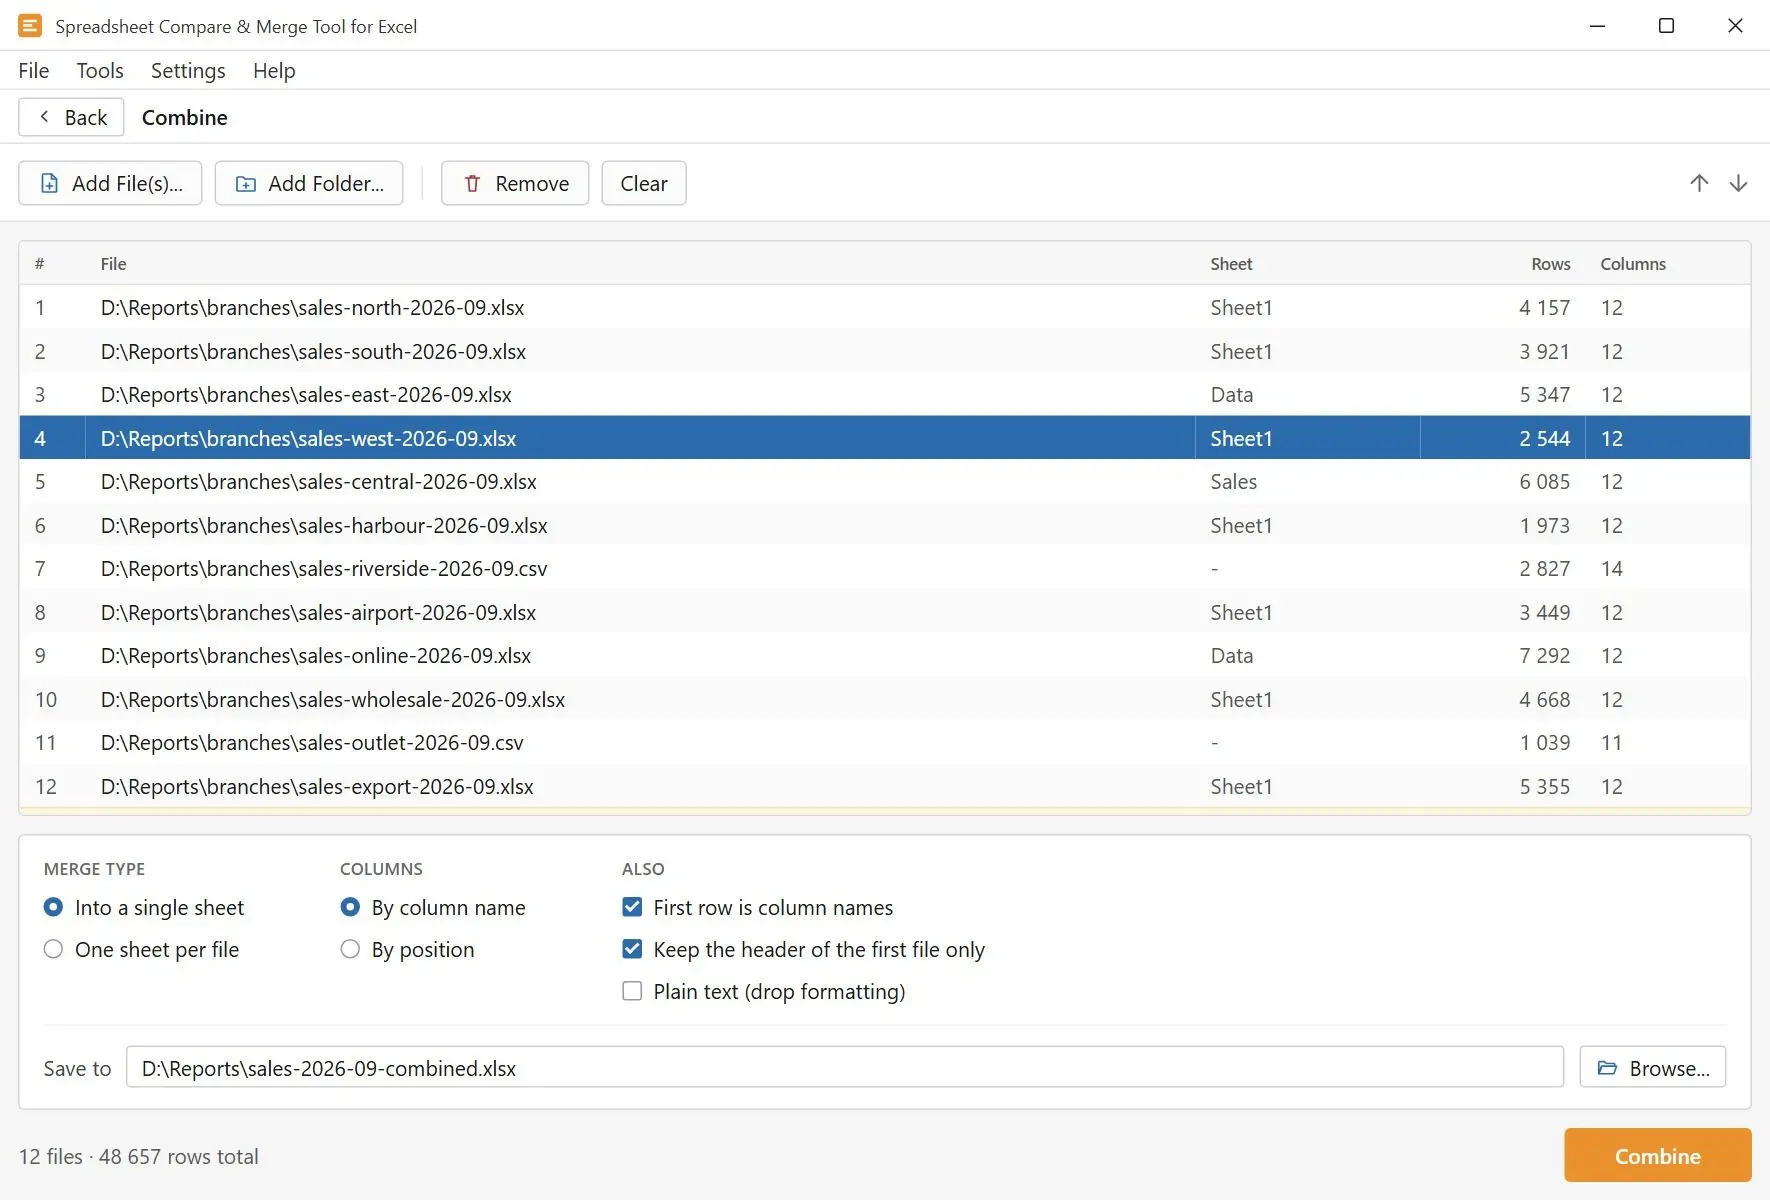
Task: Select the sales-central-2026-09.xlsx file
Action: click(x=885, y=481)
